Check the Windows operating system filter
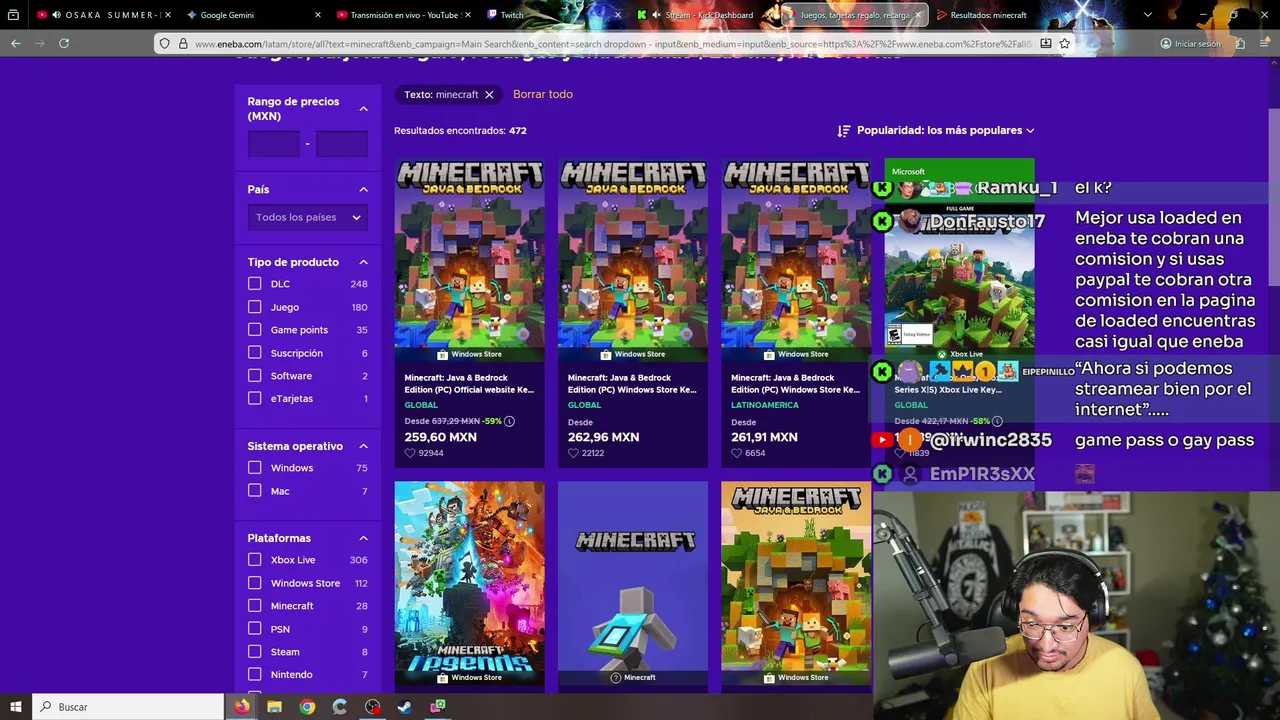 [x=254, y=468]
